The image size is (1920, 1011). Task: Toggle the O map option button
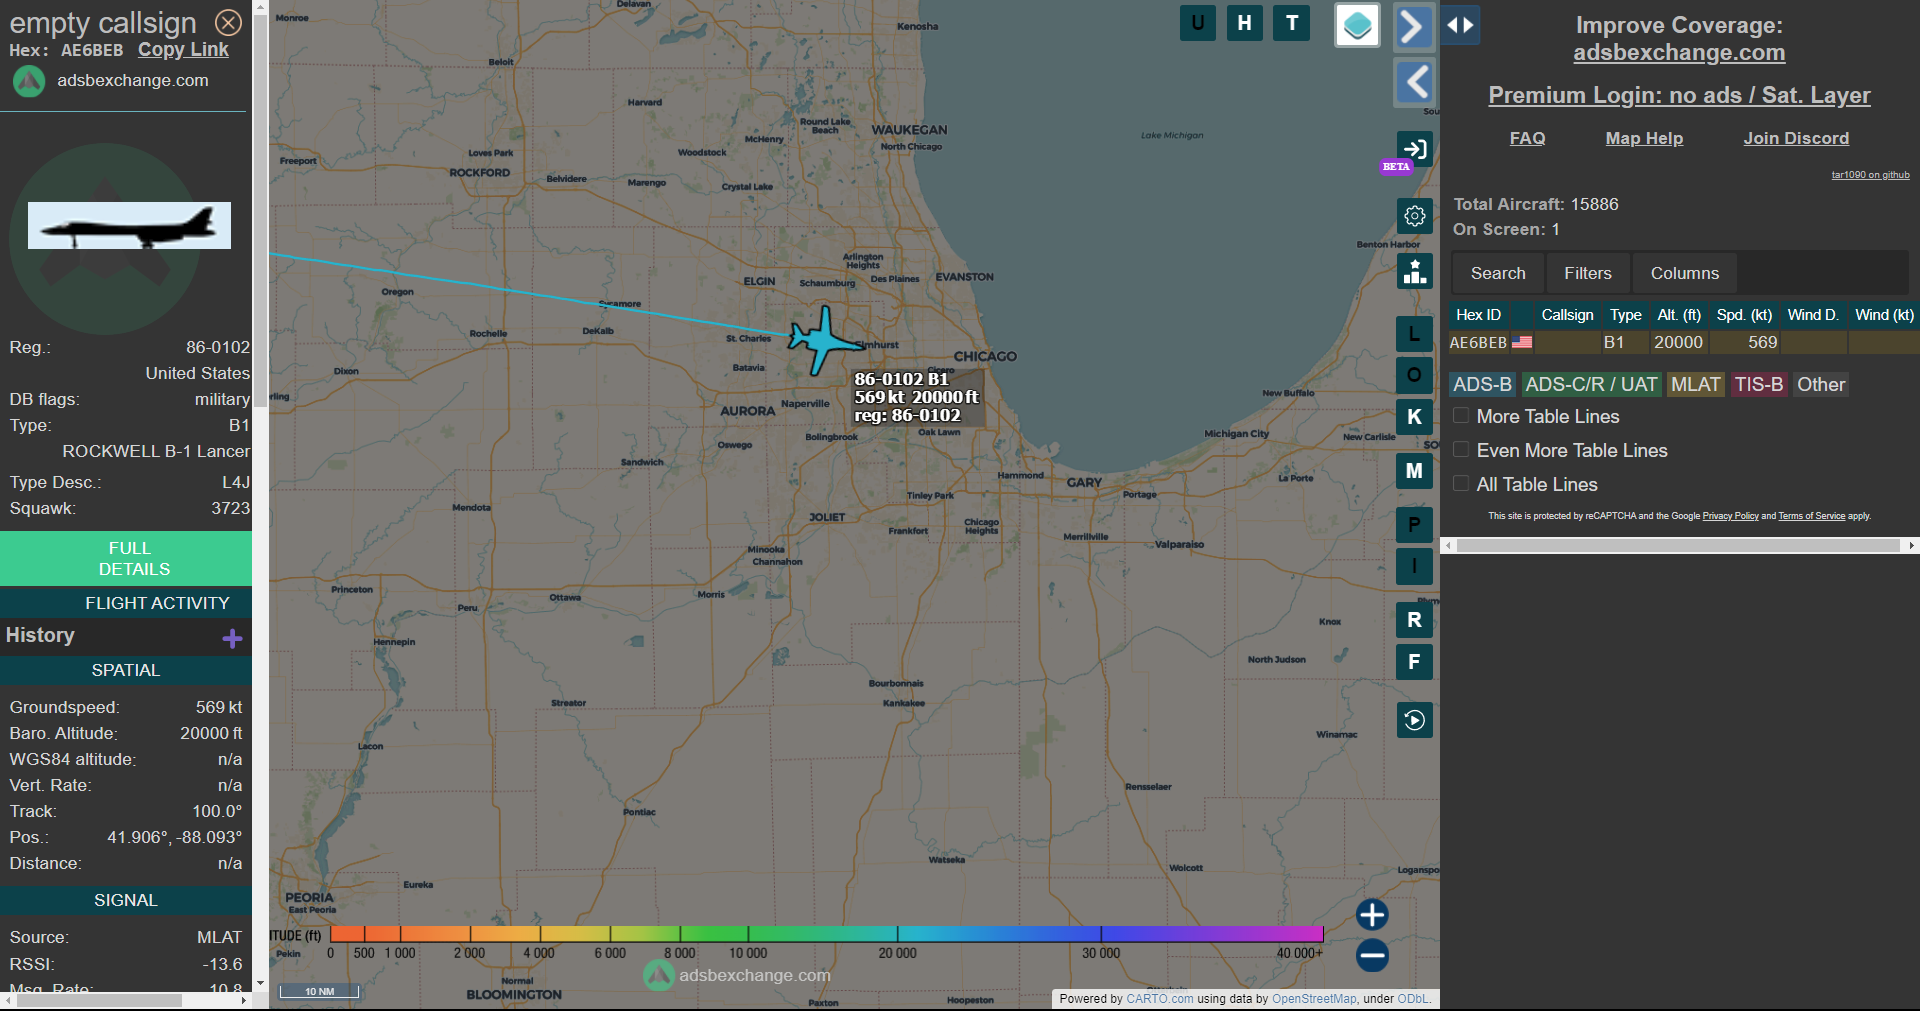[x=1414, y=375]
